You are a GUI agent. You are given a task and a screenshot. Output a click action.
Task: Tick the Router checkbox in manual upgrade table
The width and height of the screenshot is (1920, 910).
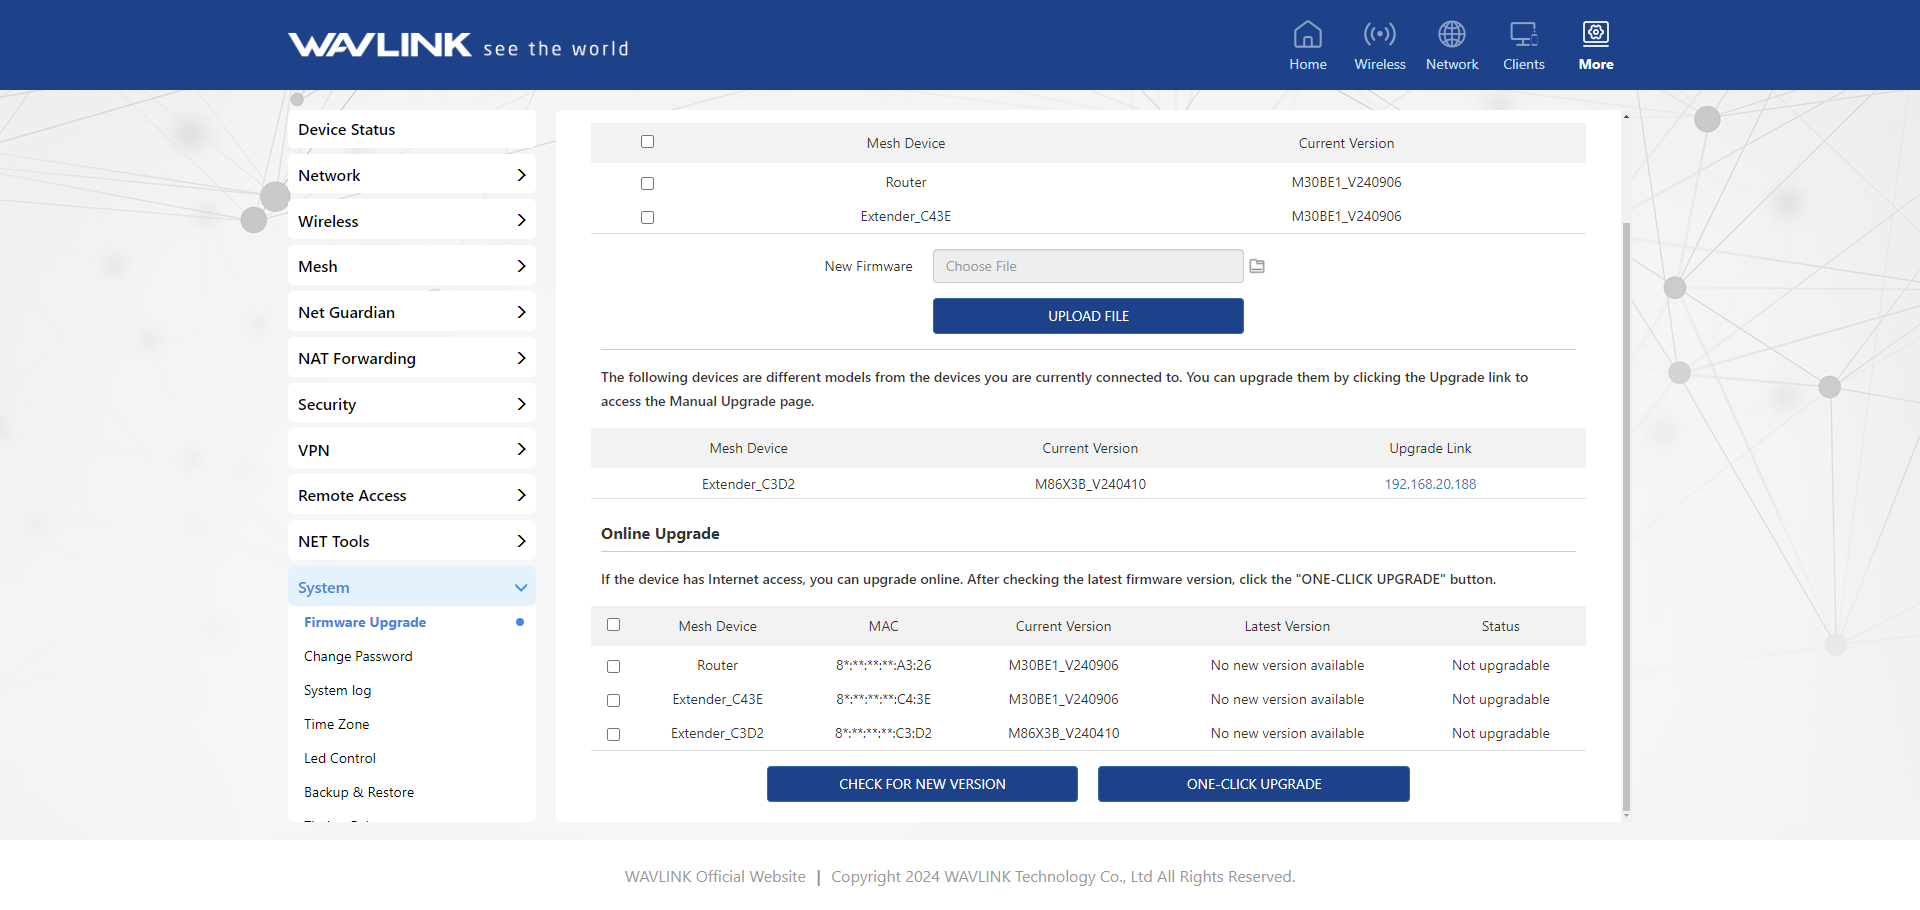[x=647, y=183]
